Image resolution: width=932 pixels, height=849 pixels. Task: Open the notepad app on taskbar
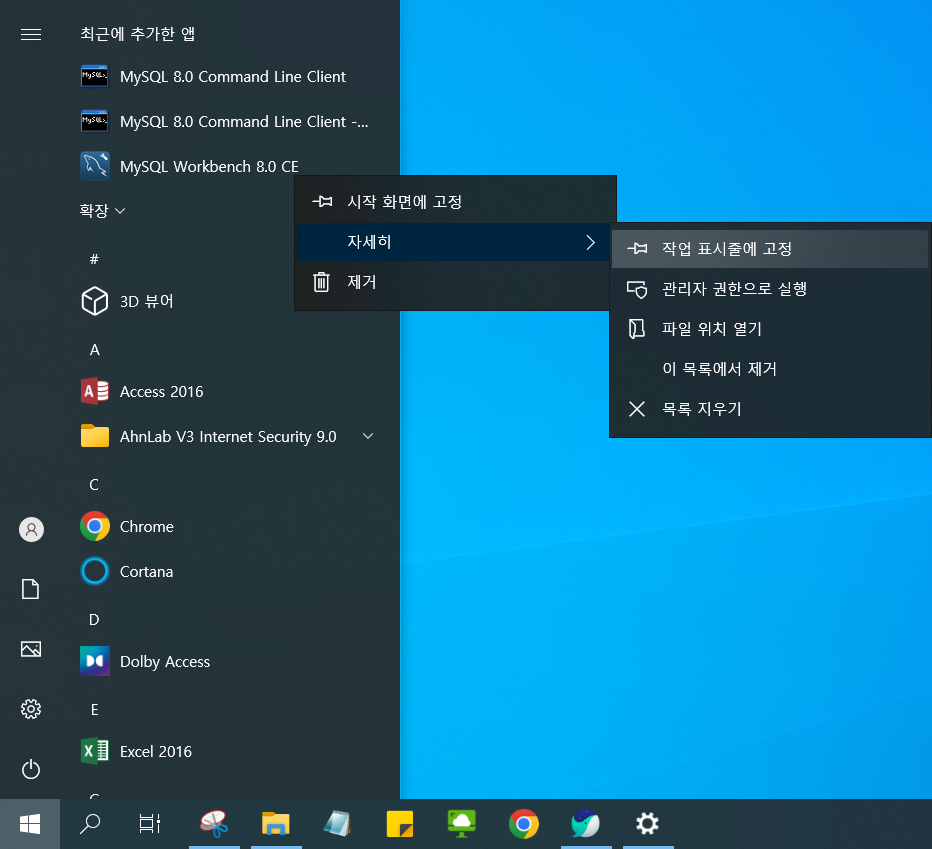click(338, 824)
